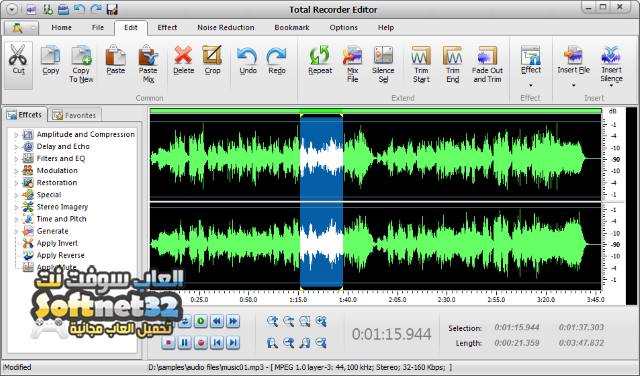The image size is (640, 376).
Task: Delete the selection with the red X
Action: coord(183,60)
